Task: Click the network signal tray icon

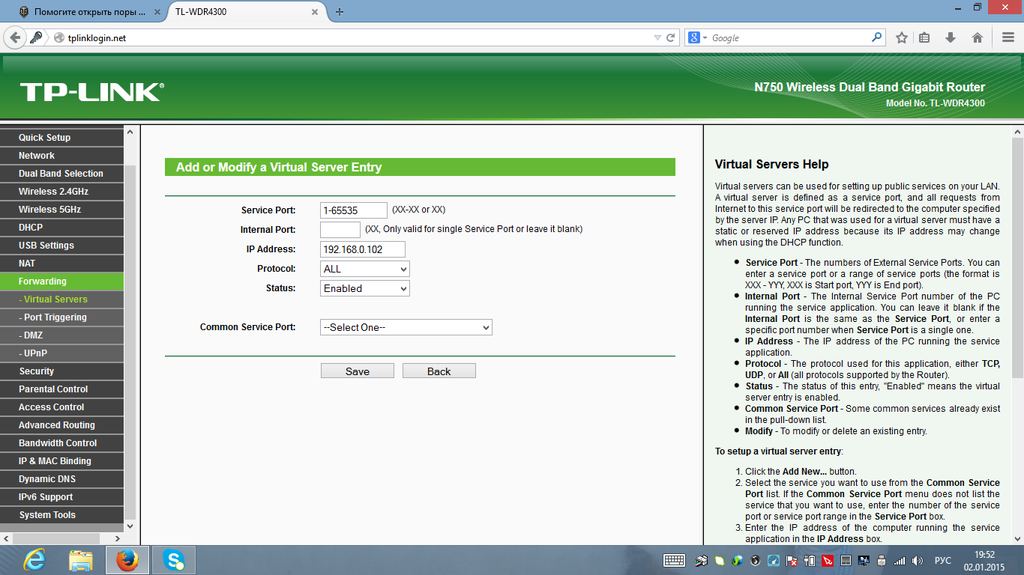Action: click(899, 561)
